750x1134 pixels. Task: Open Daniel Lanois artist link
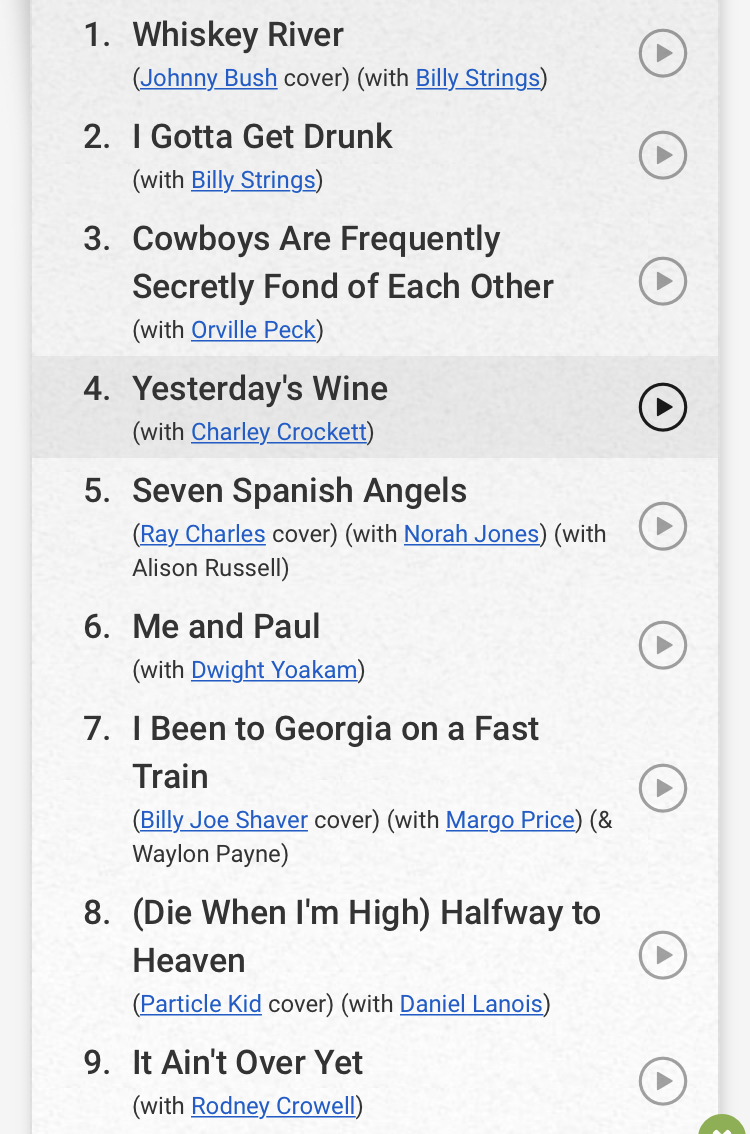pyautogui.click(x=471, y=1004)
